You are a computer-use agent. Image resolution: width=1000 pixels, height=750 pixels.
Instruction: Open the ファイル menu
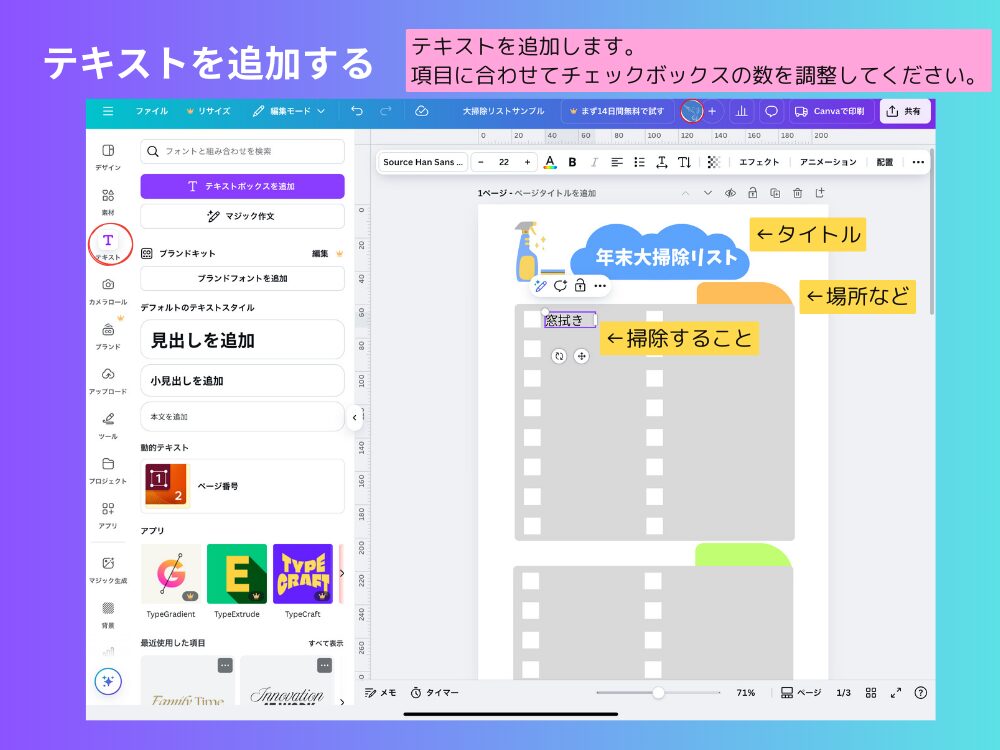pyautogui.click(x=151, y=111)
